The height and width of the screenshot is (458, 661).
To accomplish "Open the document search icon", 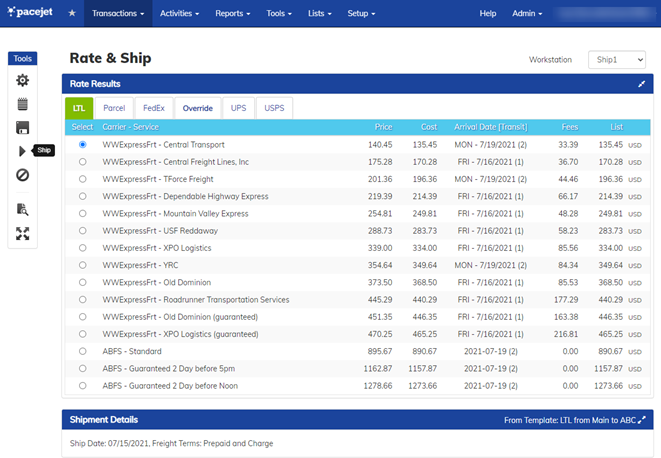I will pos(22,209).
